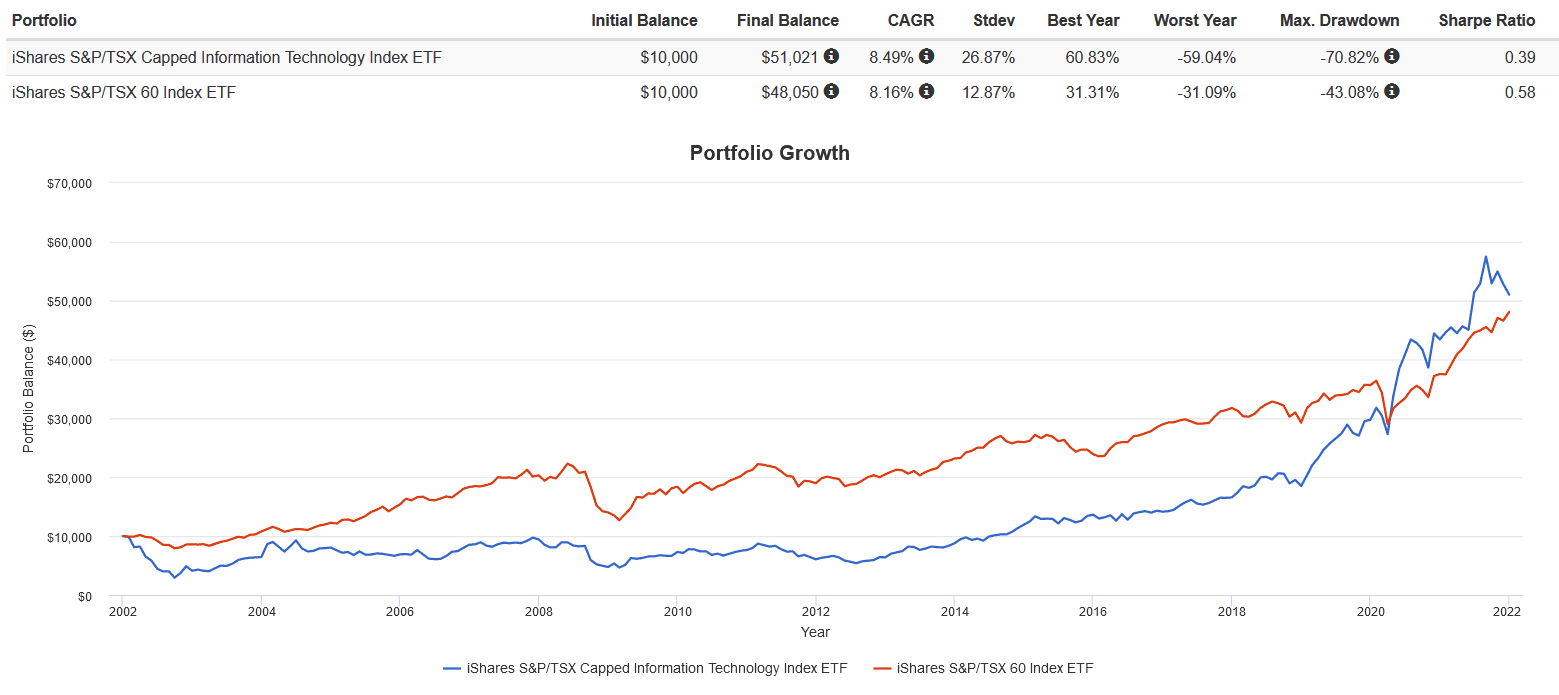Click the red line swatch in legend
The width and height of the screenshot is (1559, 695).
(x=882, y=668)
